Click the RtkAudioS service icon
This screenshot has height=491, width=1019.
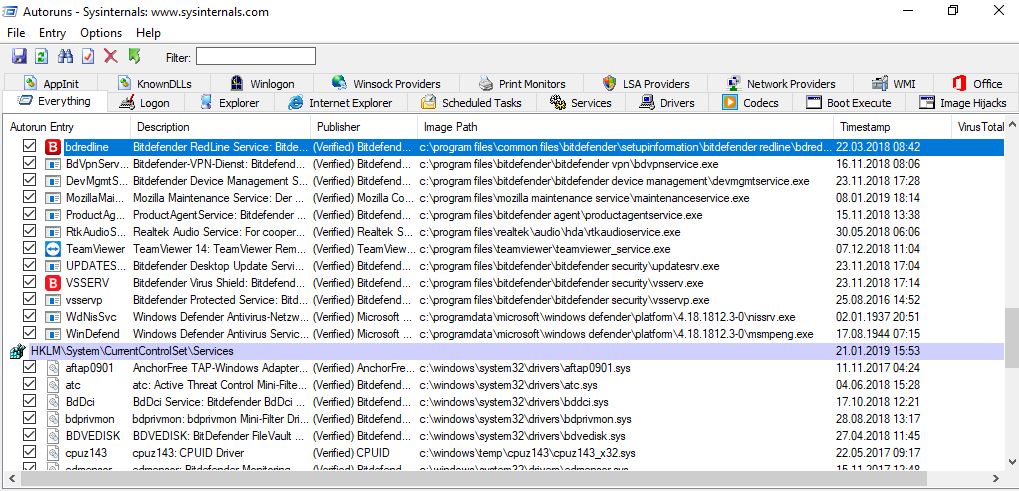[53, 232]
